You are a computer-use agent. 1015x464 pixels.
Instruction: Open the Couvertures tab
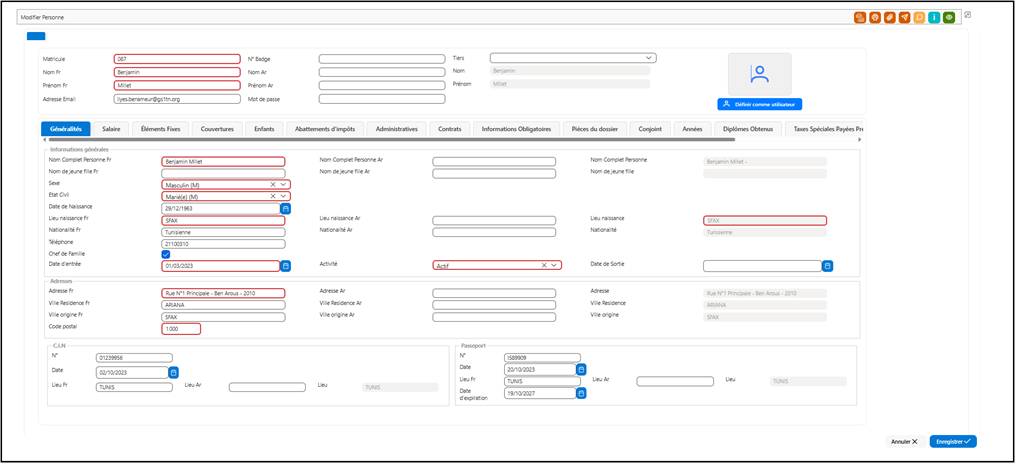[218, 129]
